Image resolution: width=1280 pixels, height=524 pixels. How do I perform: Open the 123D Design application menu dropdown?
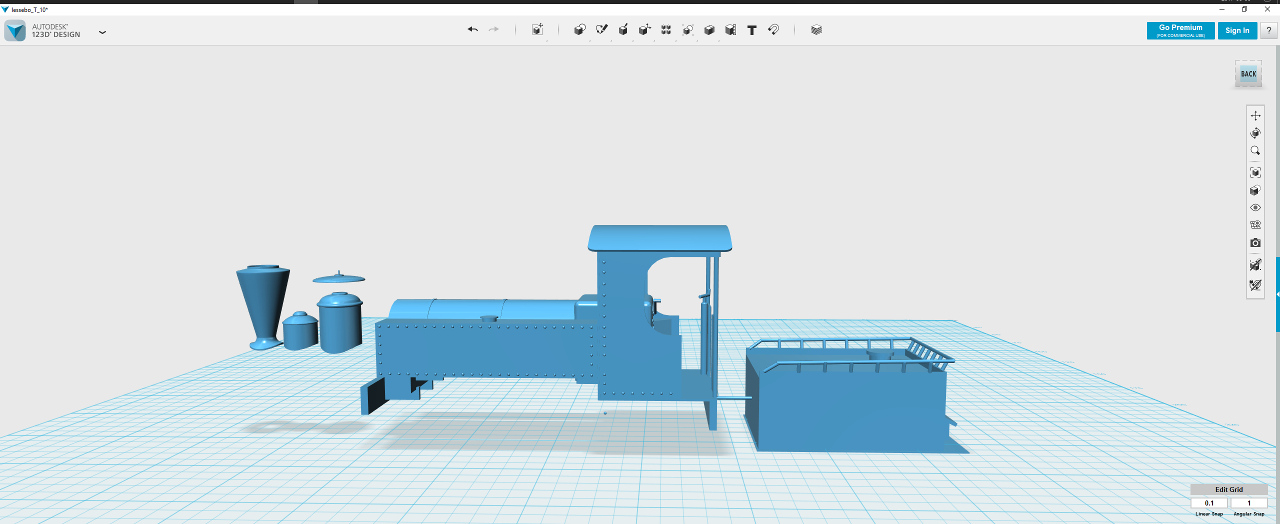point(102,31)
